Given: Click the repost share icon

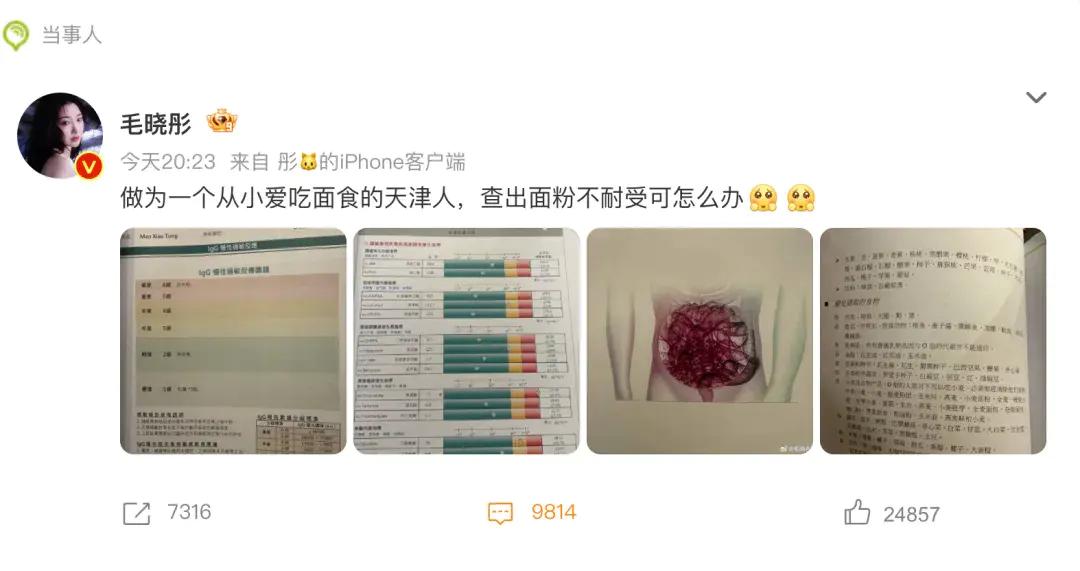Looking at the screenshot, I should 136,513.
